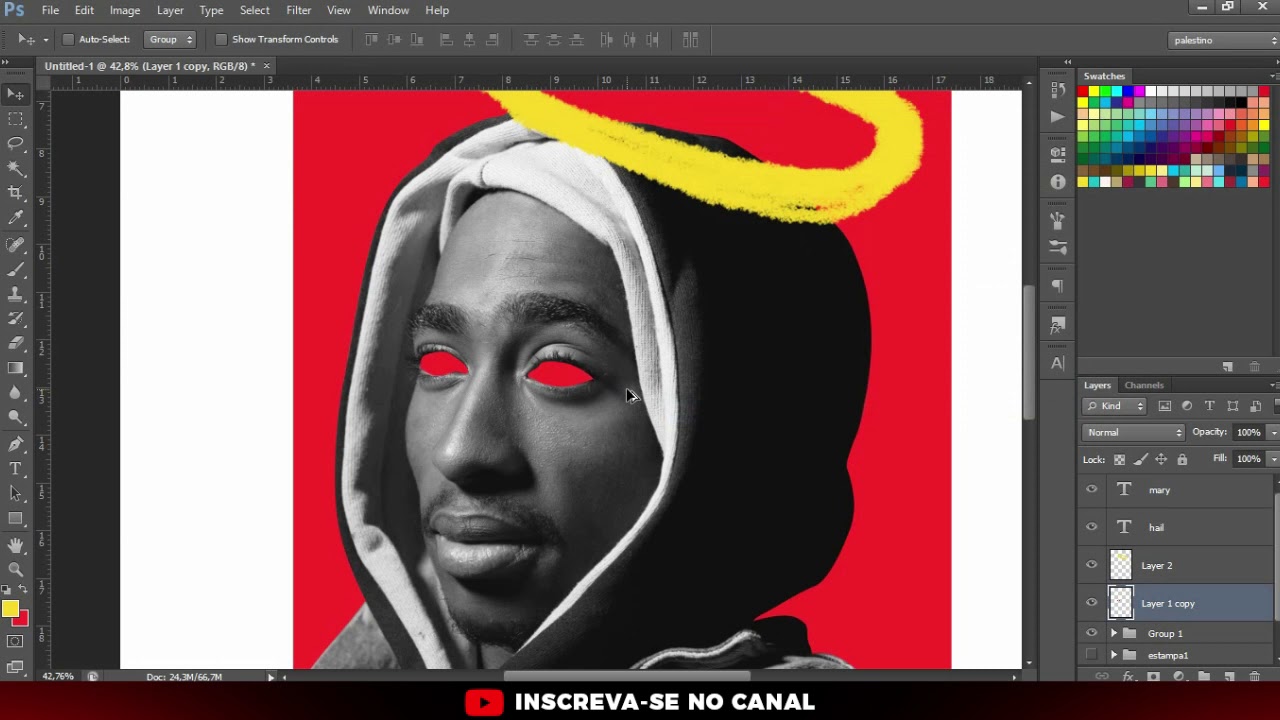Lock all padlock icon in Layers
1280x720 pixels.
1182,459
